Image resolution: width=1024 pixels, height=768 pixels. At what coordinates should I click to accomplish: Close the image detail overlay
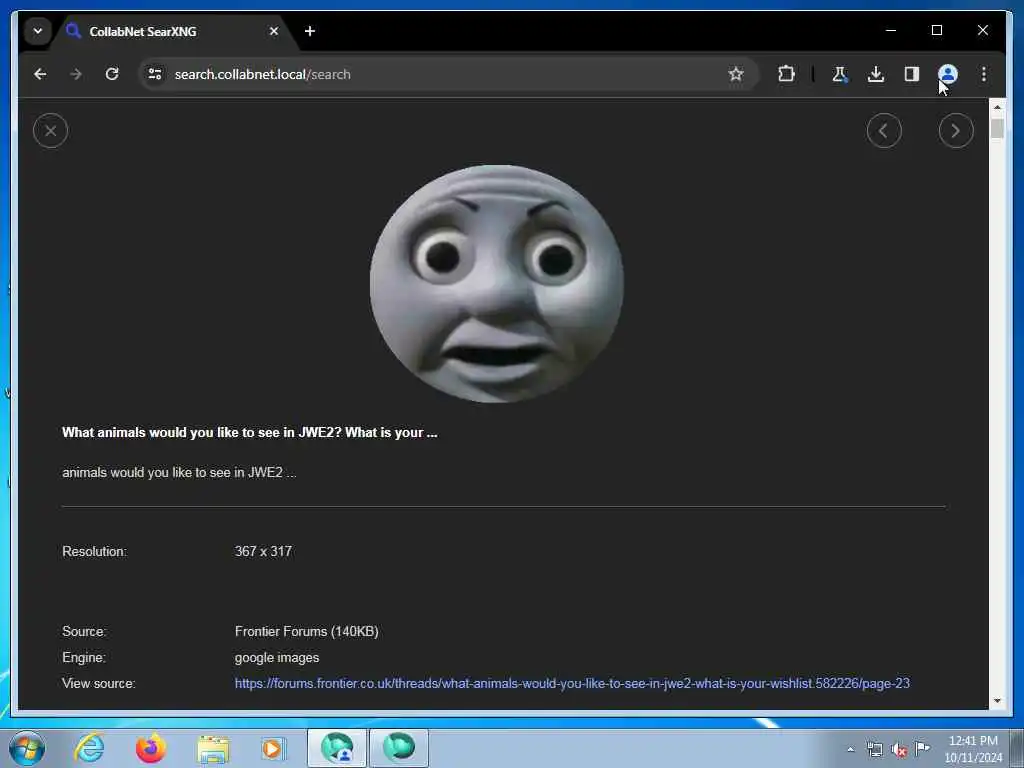(50, 131)
